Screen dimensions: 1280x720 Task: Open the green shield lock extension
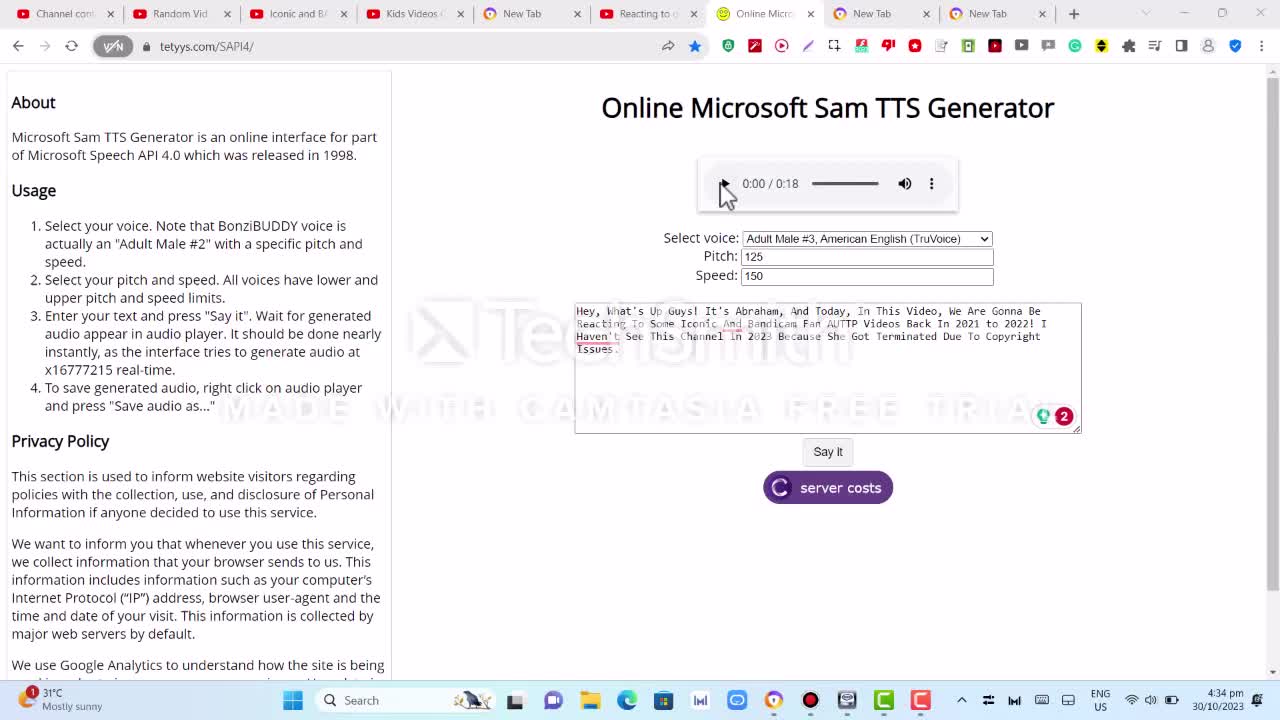click(x=728, y=46)
